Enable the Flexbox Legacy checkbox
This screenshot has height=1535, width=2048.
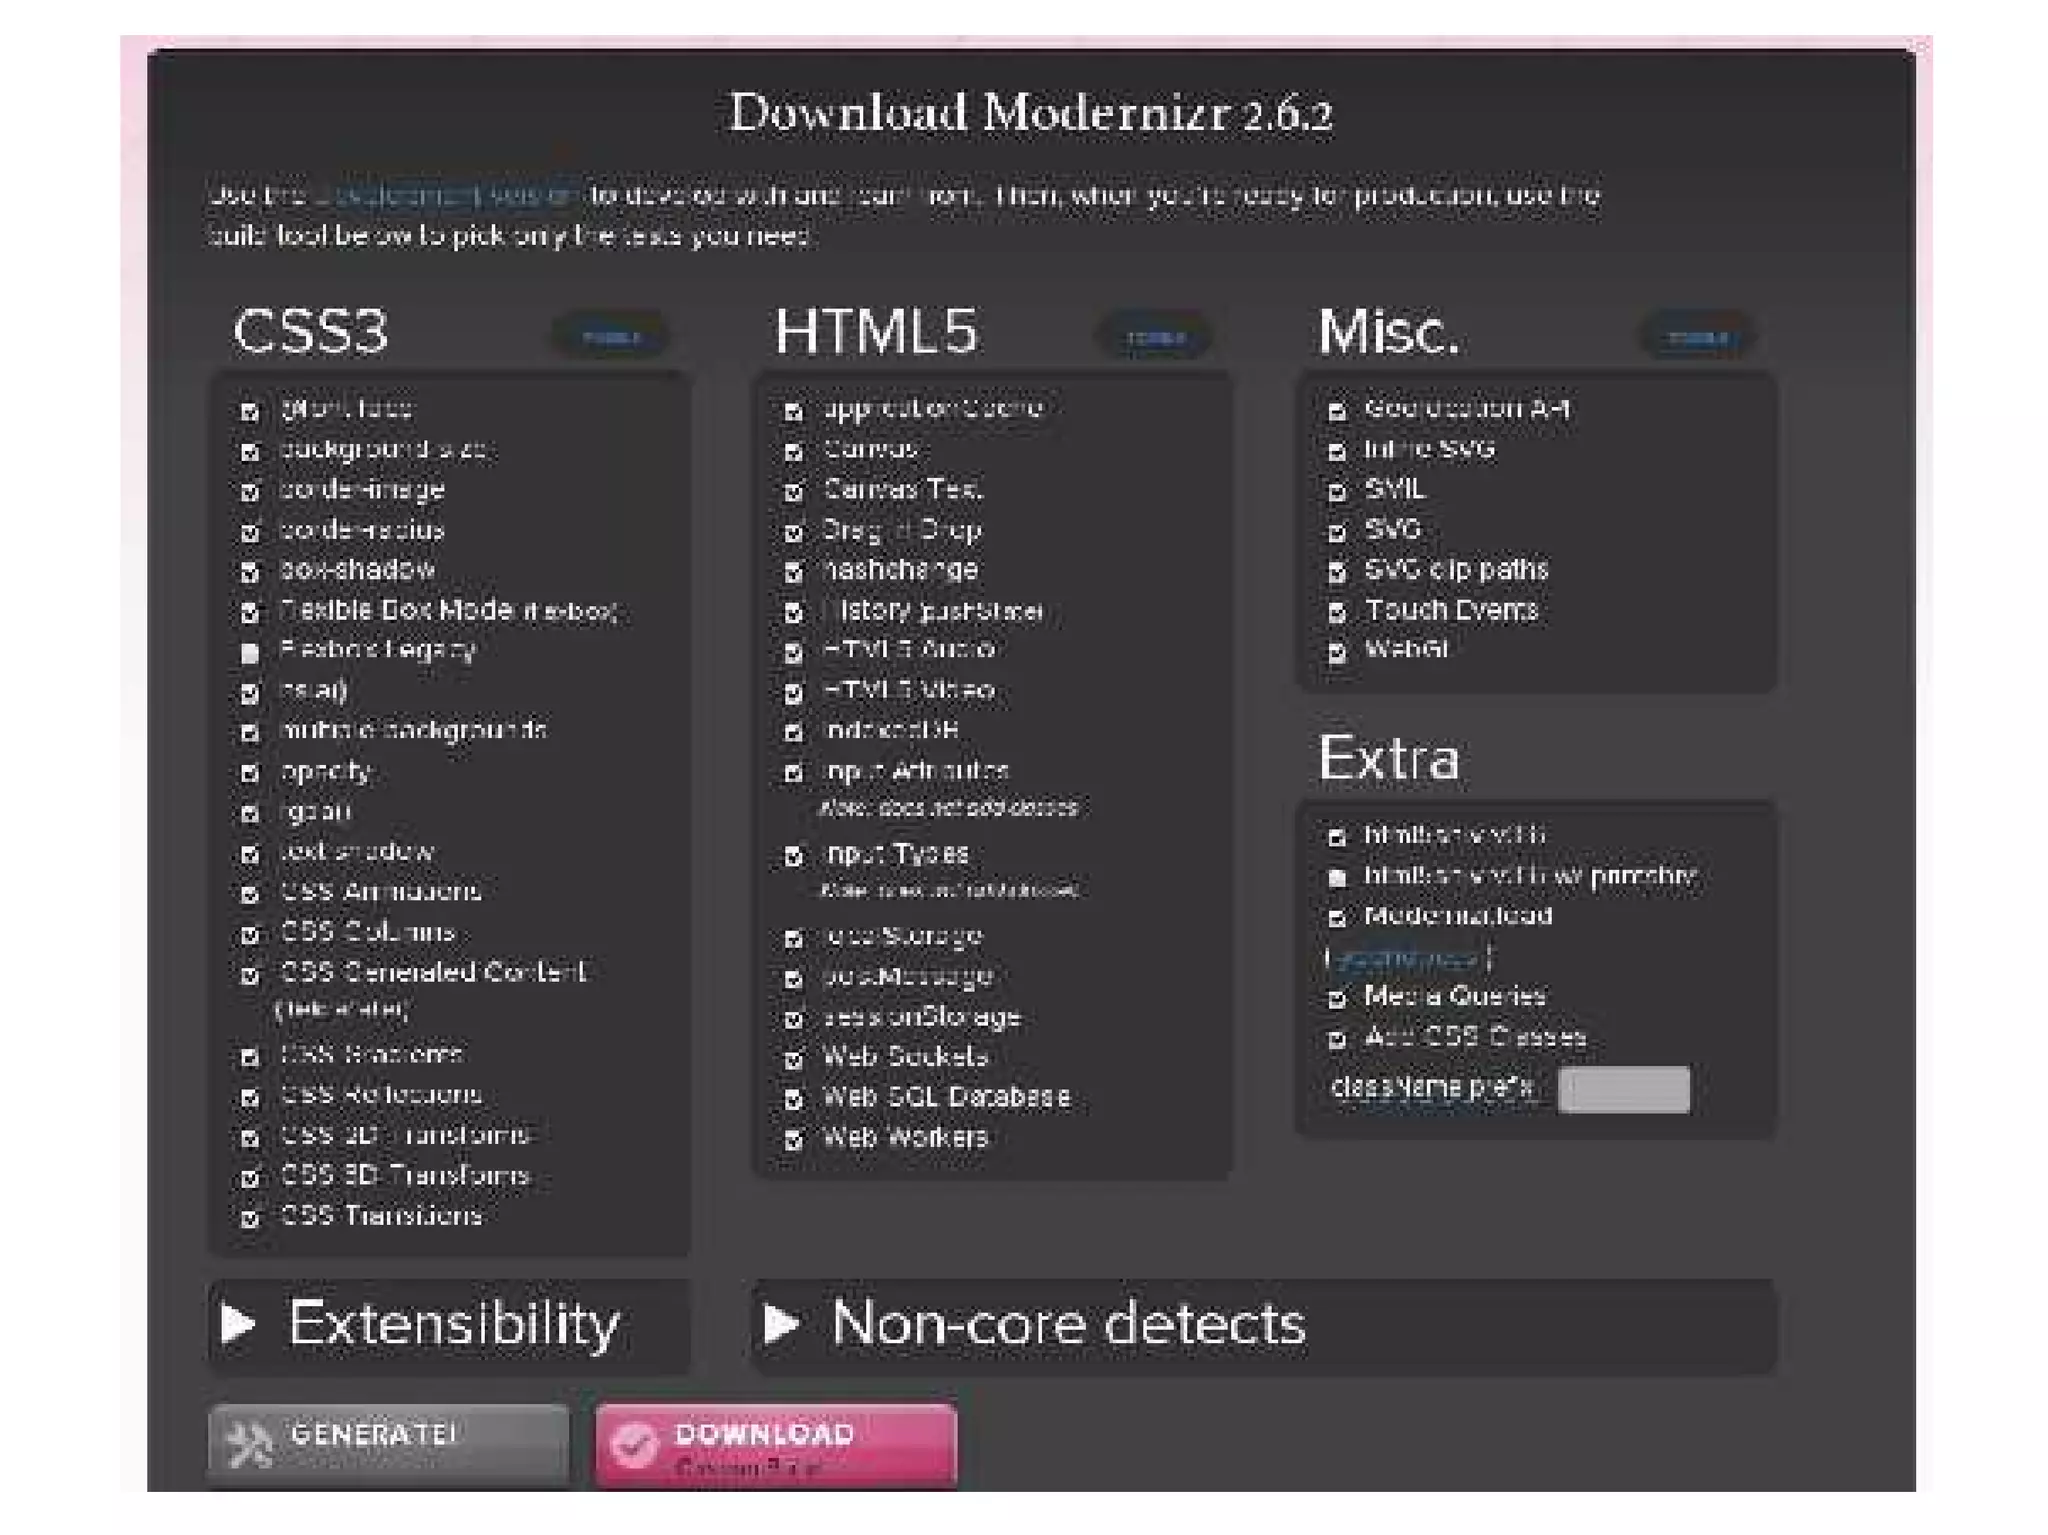click(x=250, y=653)
